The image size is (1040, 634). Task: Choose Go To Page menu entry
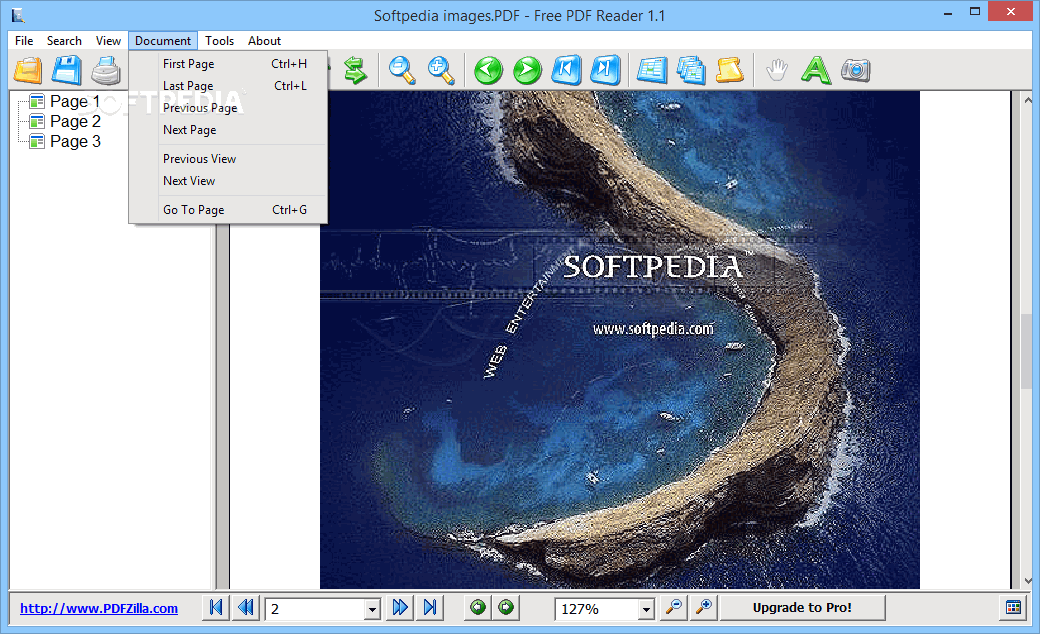228,210
